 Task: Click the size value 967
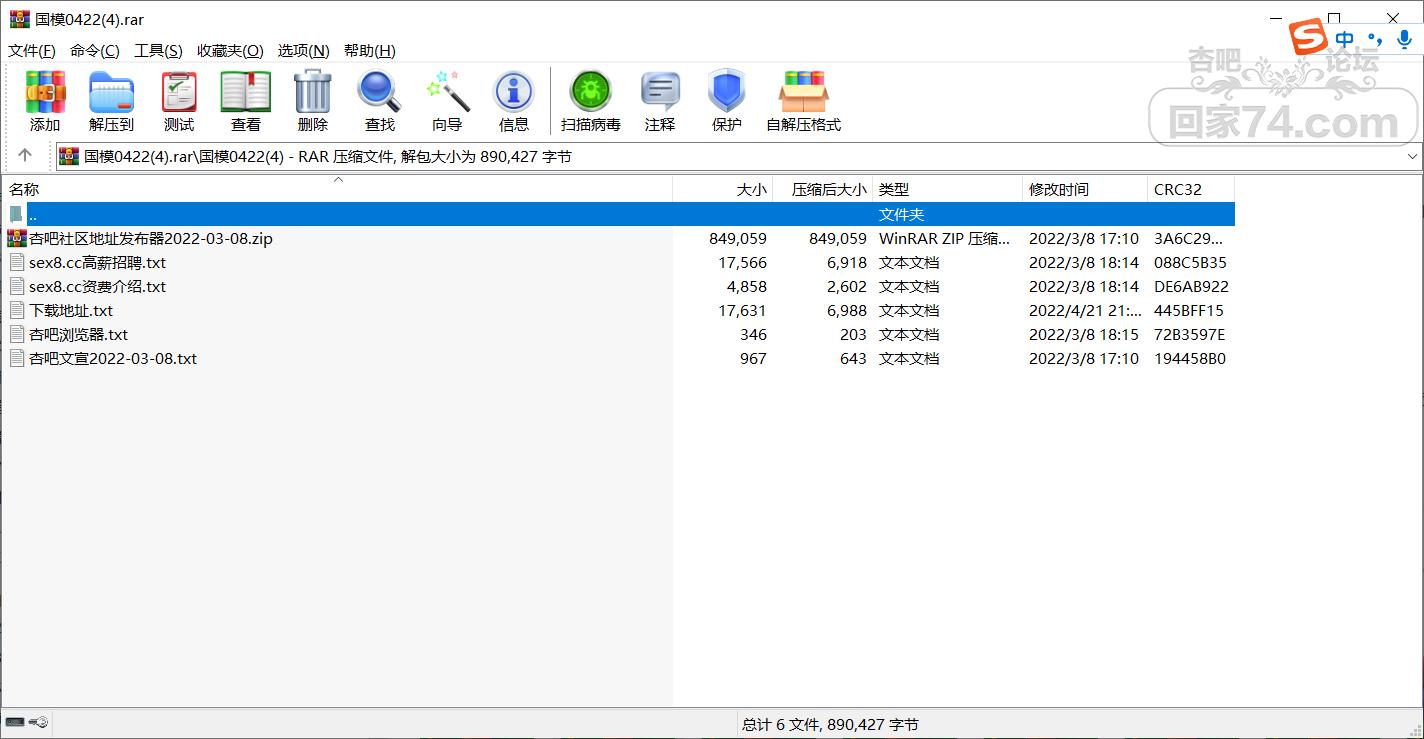click(x=753, y=358)
